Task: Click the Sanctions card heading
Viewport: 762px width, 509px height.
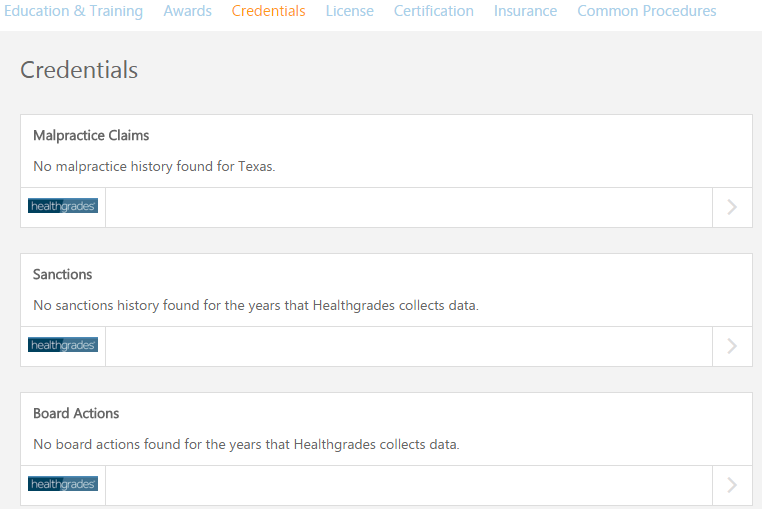Action: 62,274
